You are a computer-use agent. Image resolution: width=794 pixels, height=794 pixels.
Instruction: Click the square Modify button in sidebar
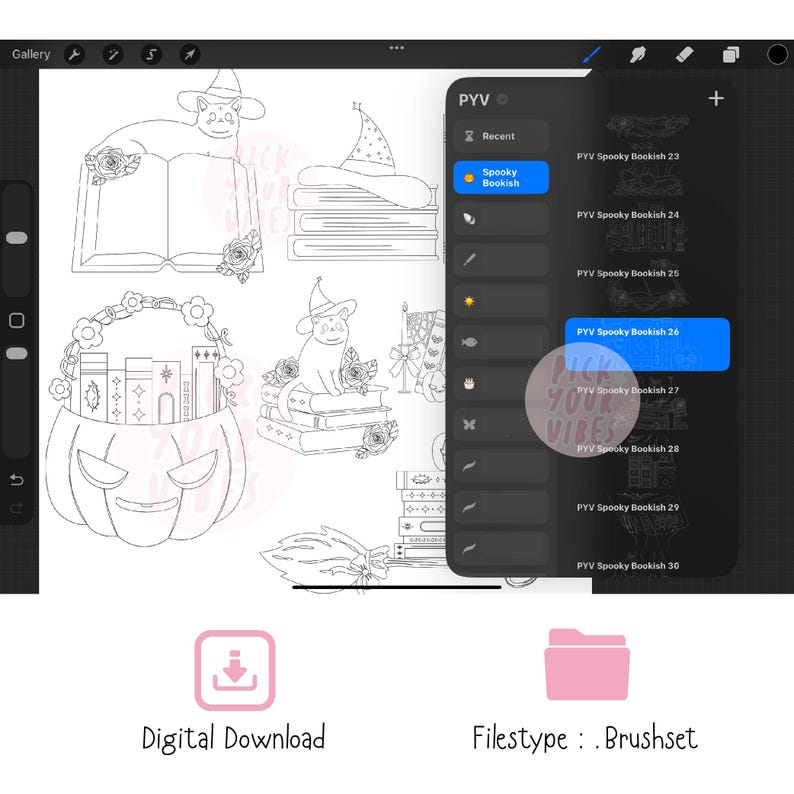tap(17, 320)
